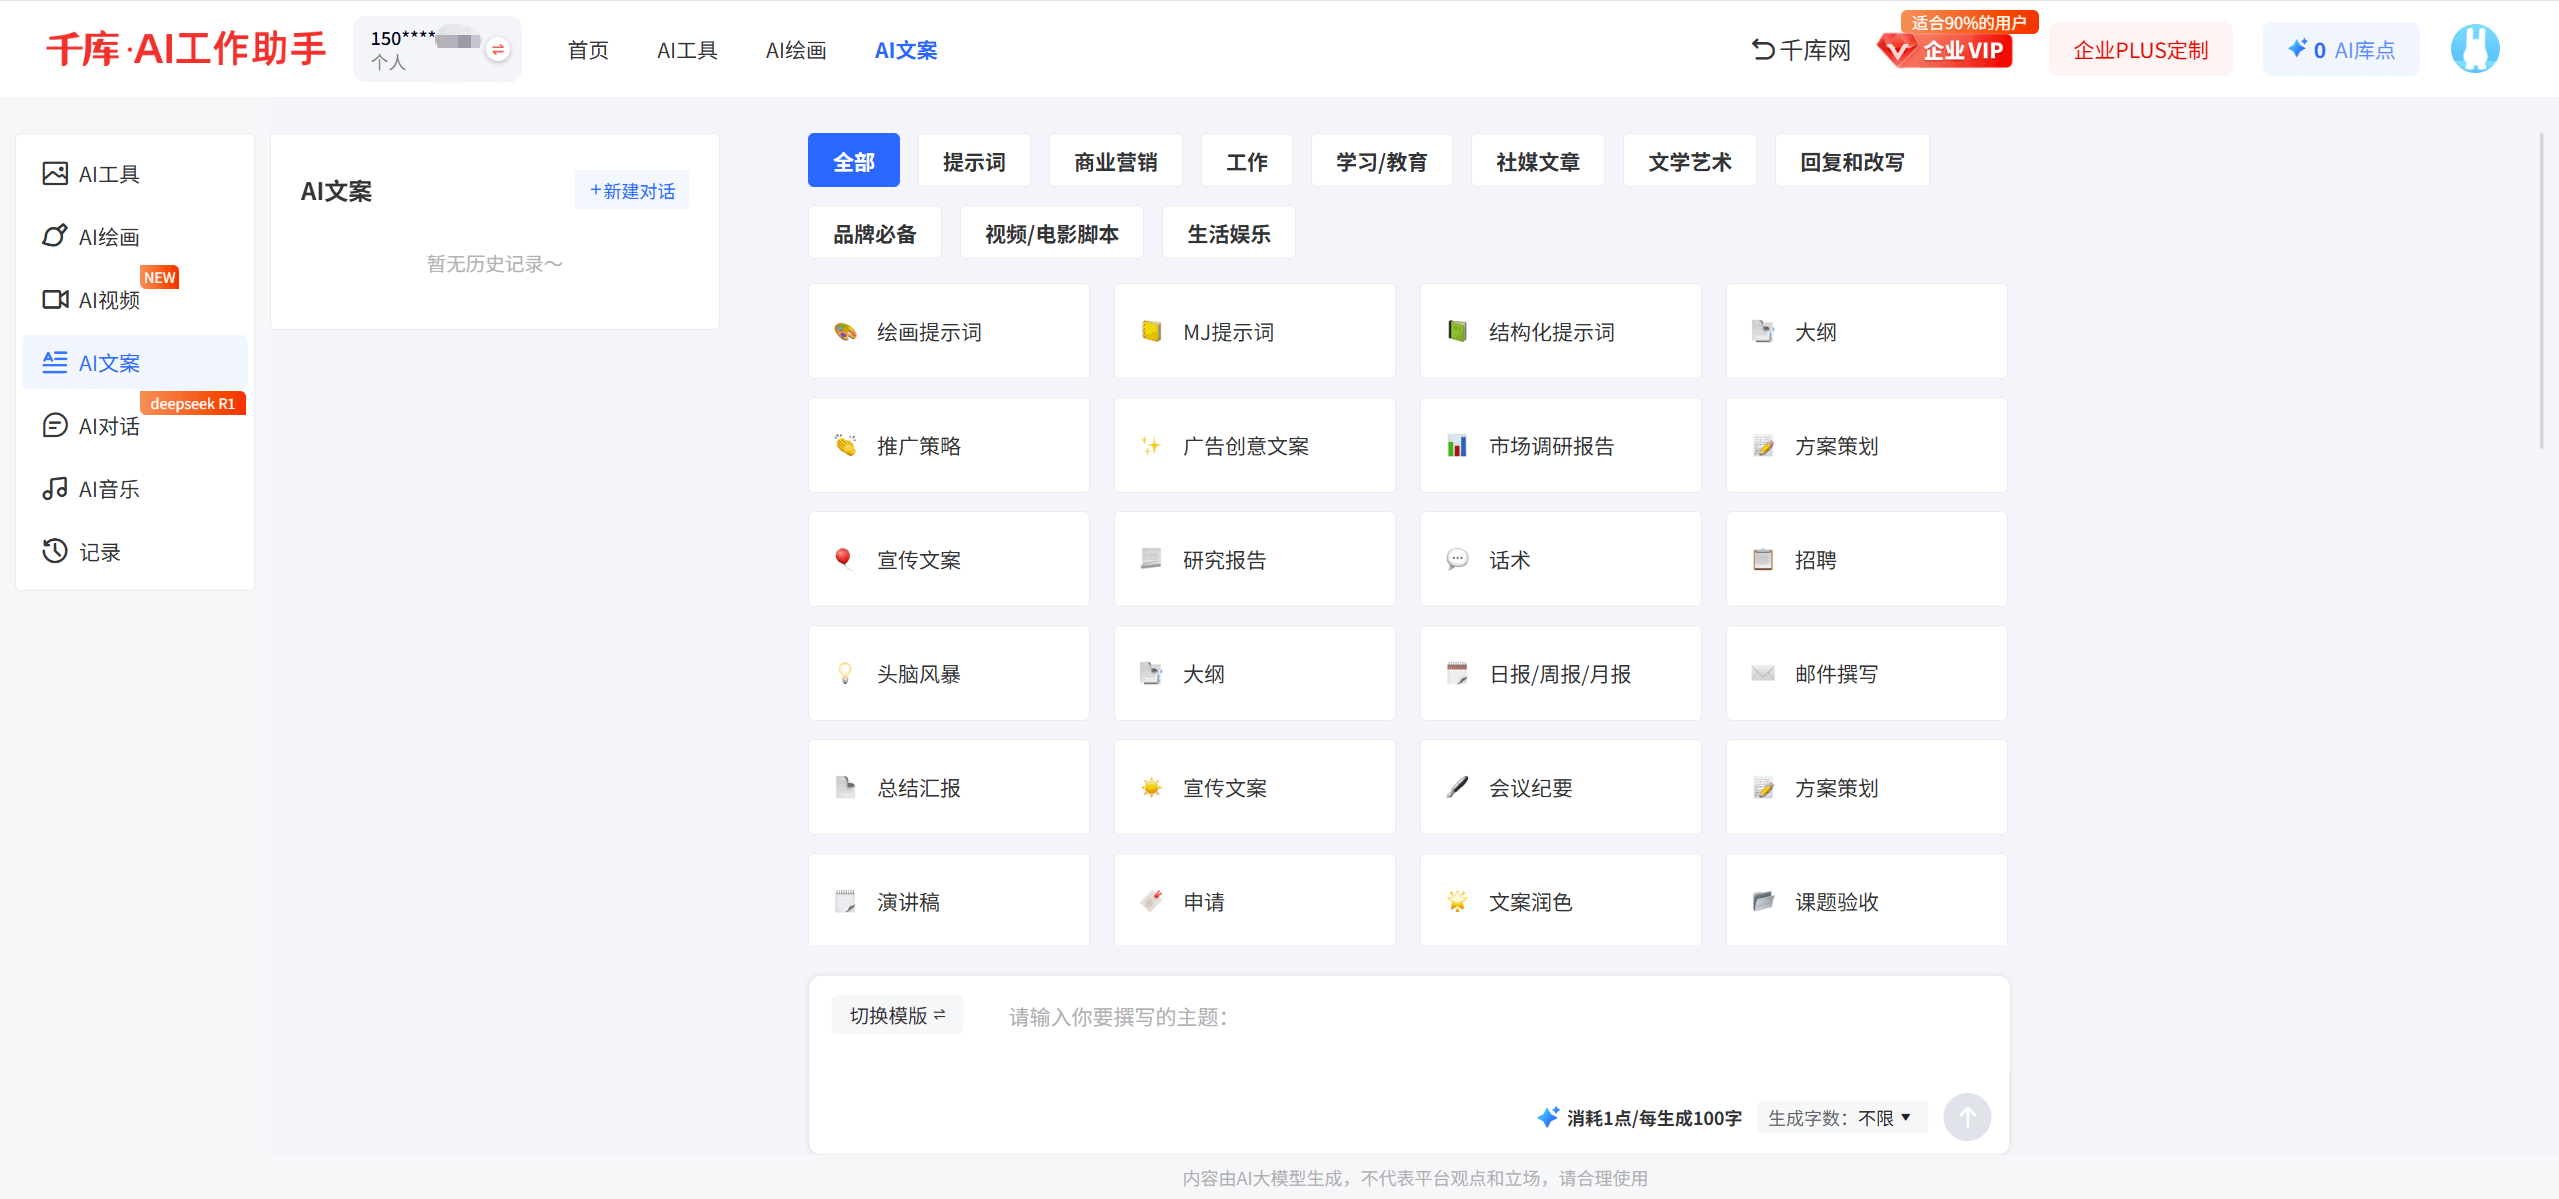The width and height of the screenshot is (2559, 1199).
Task: Click the 企业VIP badge at the top
Action: point(1945,52)
